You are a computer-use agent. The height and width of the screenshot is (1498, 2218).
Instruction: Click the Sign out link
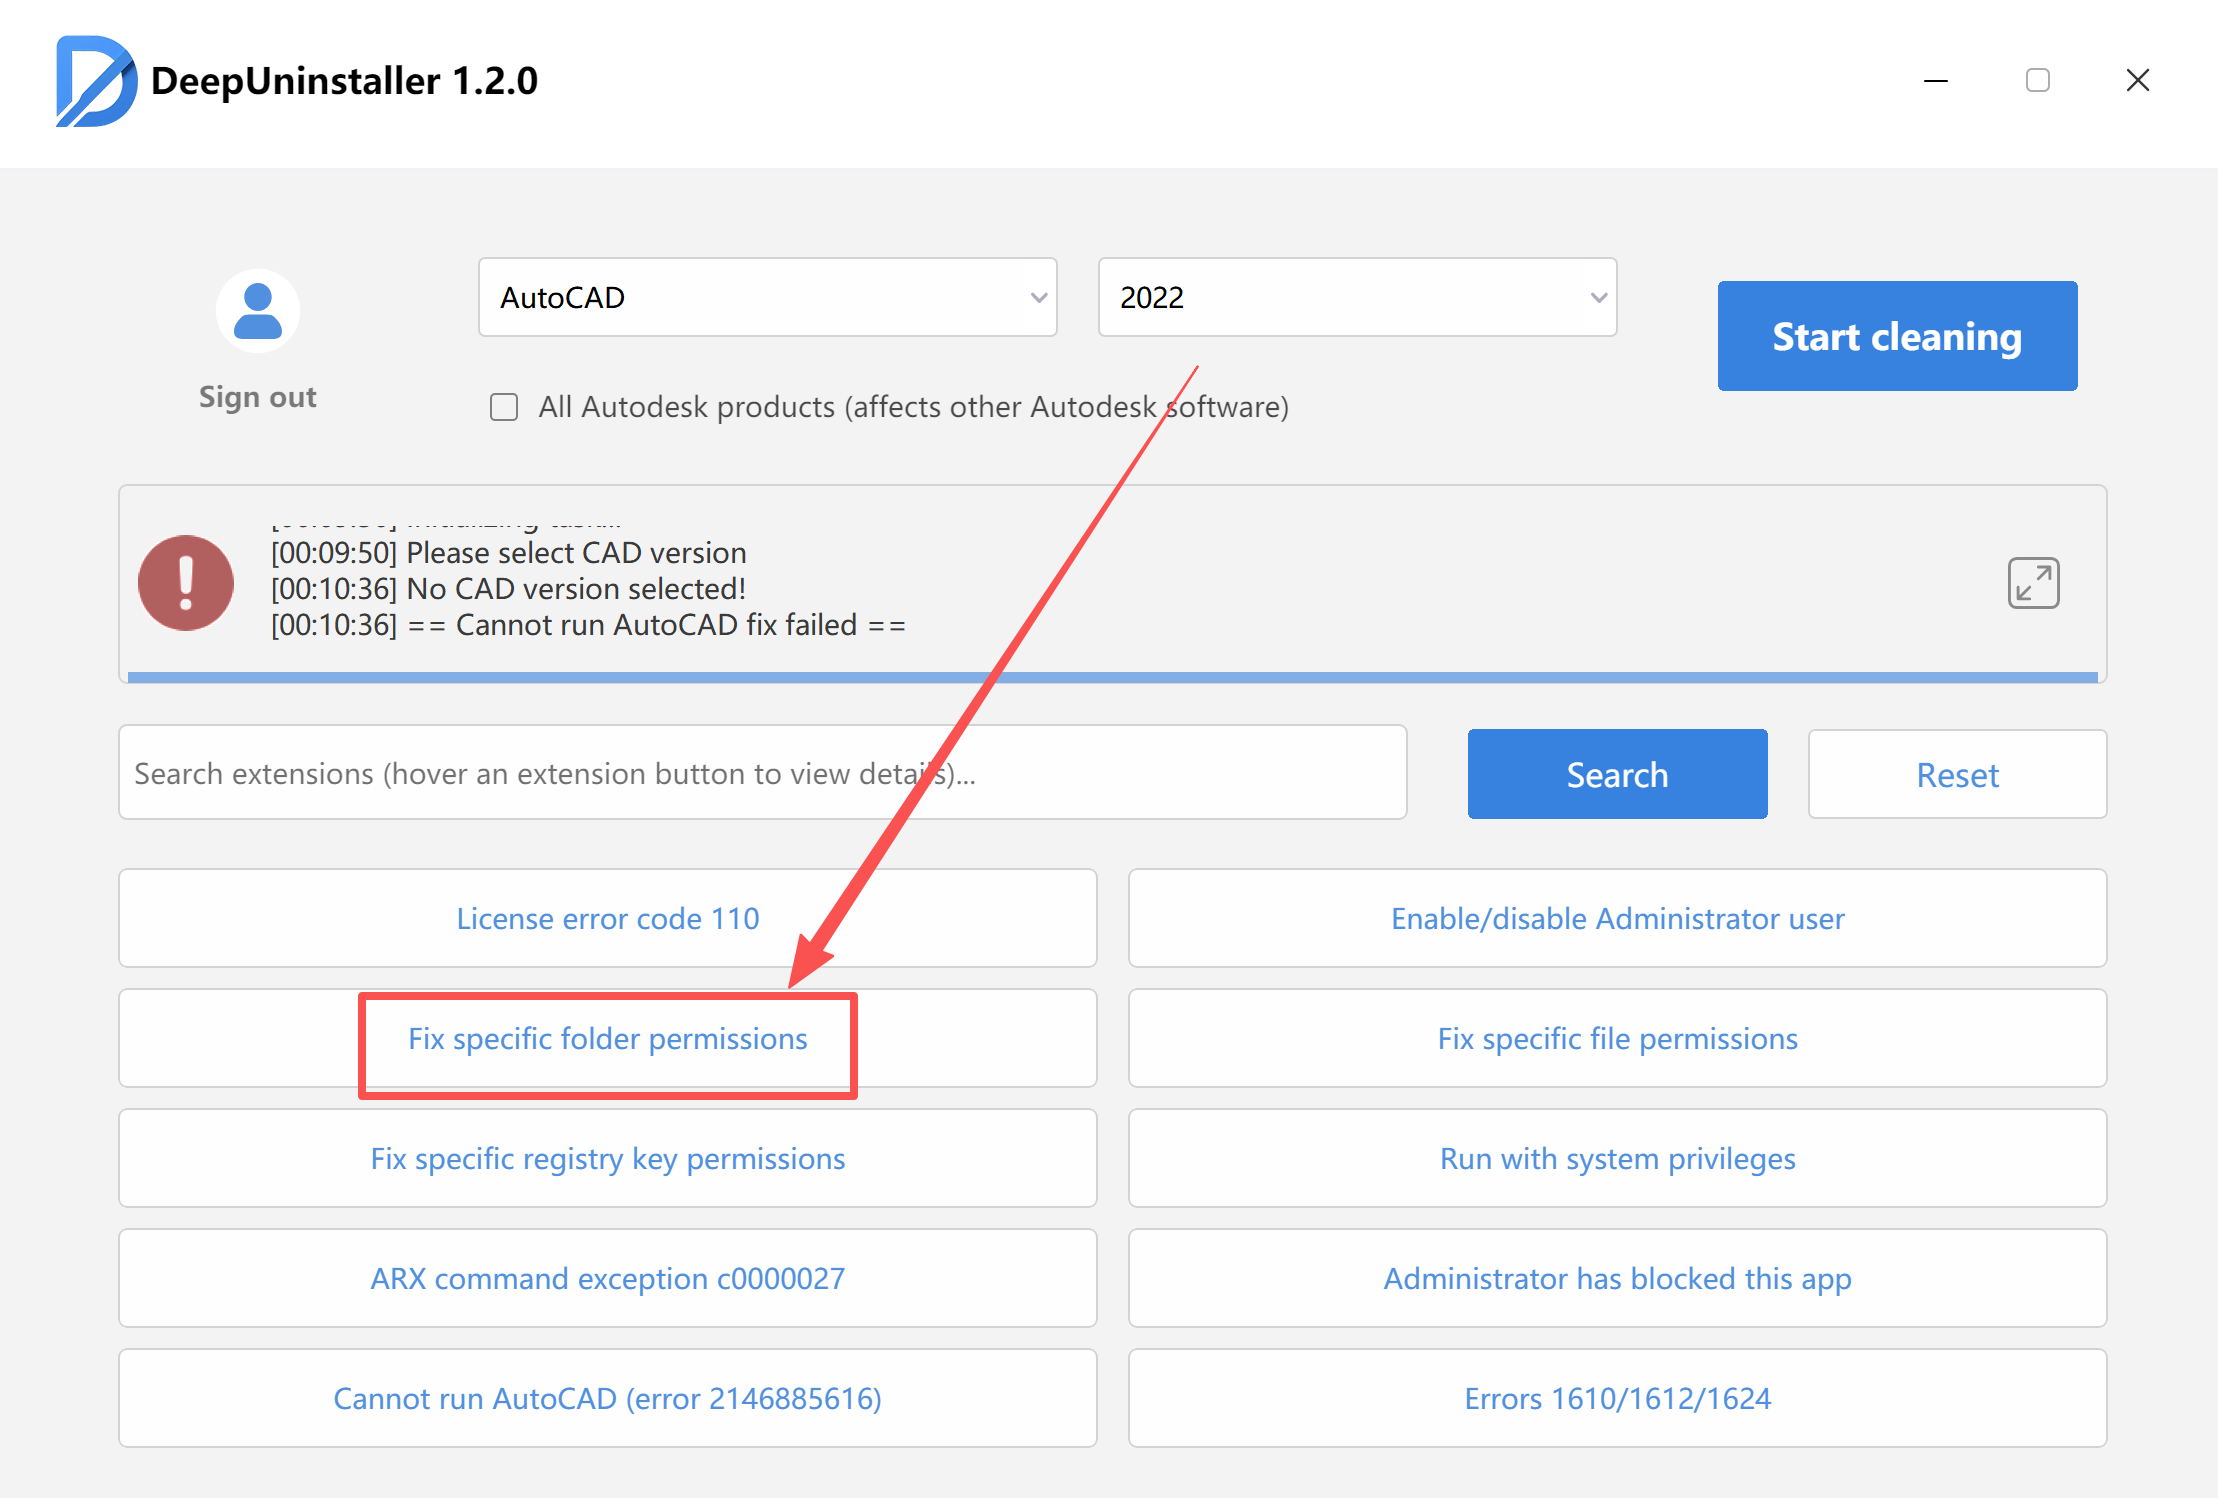[258, 397]
